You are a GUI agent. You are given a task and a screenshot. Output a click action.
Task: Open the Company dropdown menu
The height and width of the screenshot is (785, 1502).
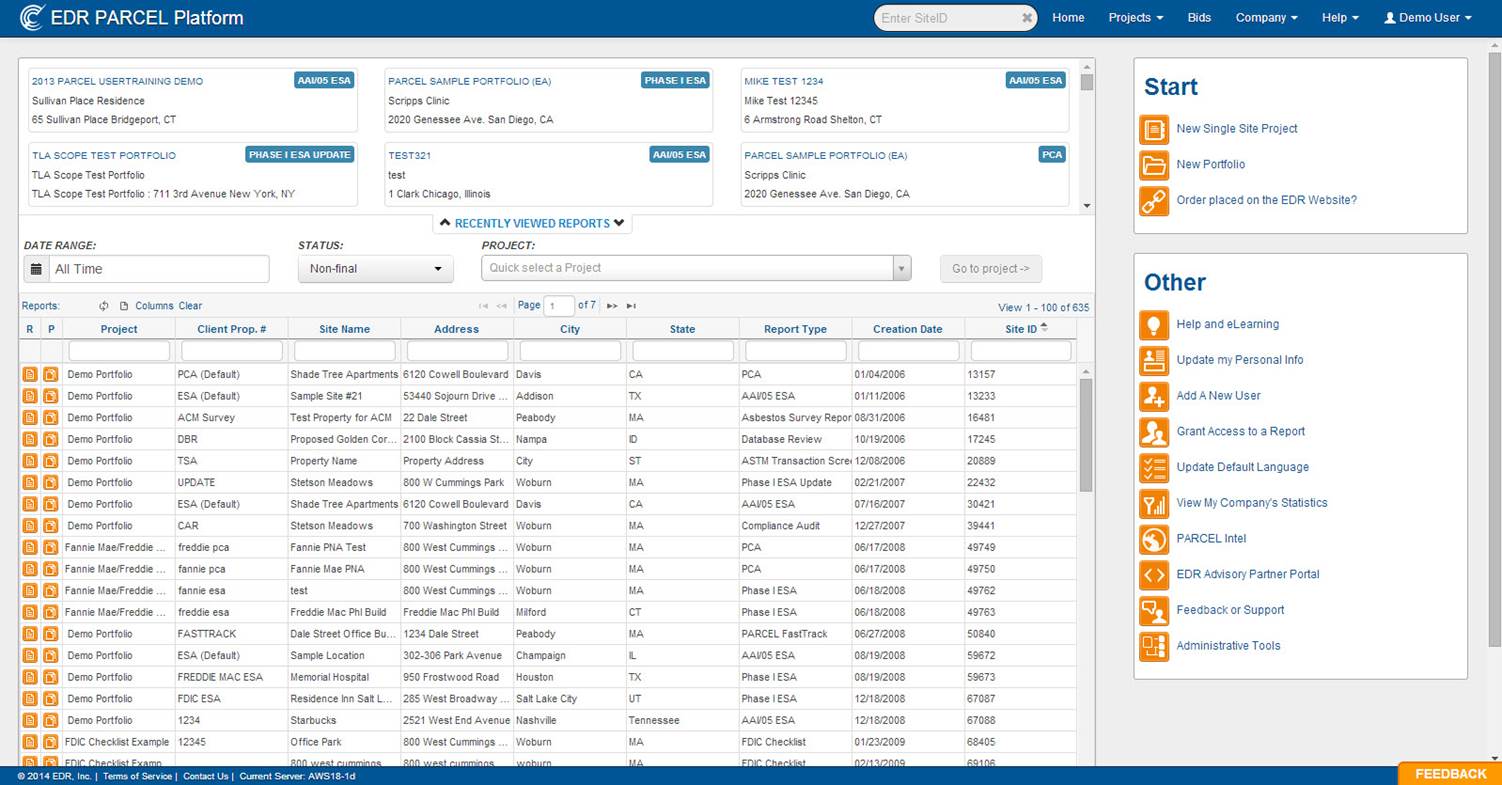[1266, 18]
